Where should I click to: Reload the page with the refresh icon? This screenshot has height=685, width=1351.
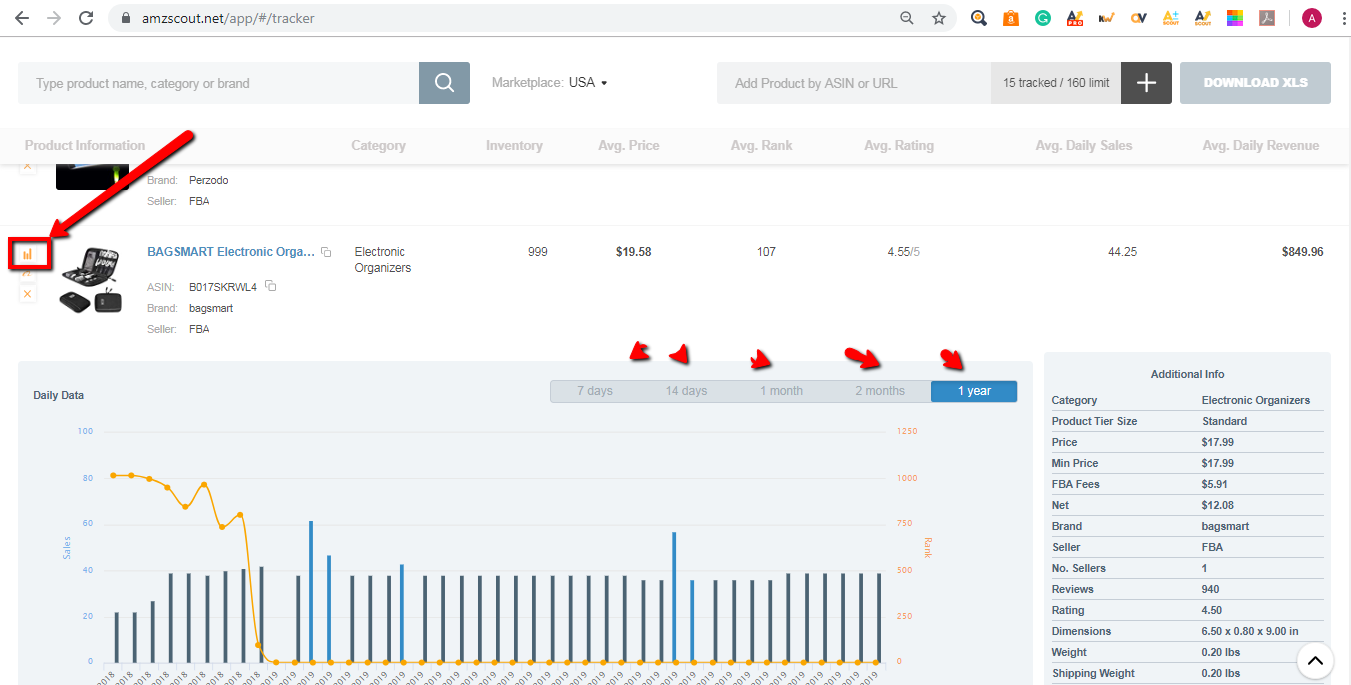86,18
